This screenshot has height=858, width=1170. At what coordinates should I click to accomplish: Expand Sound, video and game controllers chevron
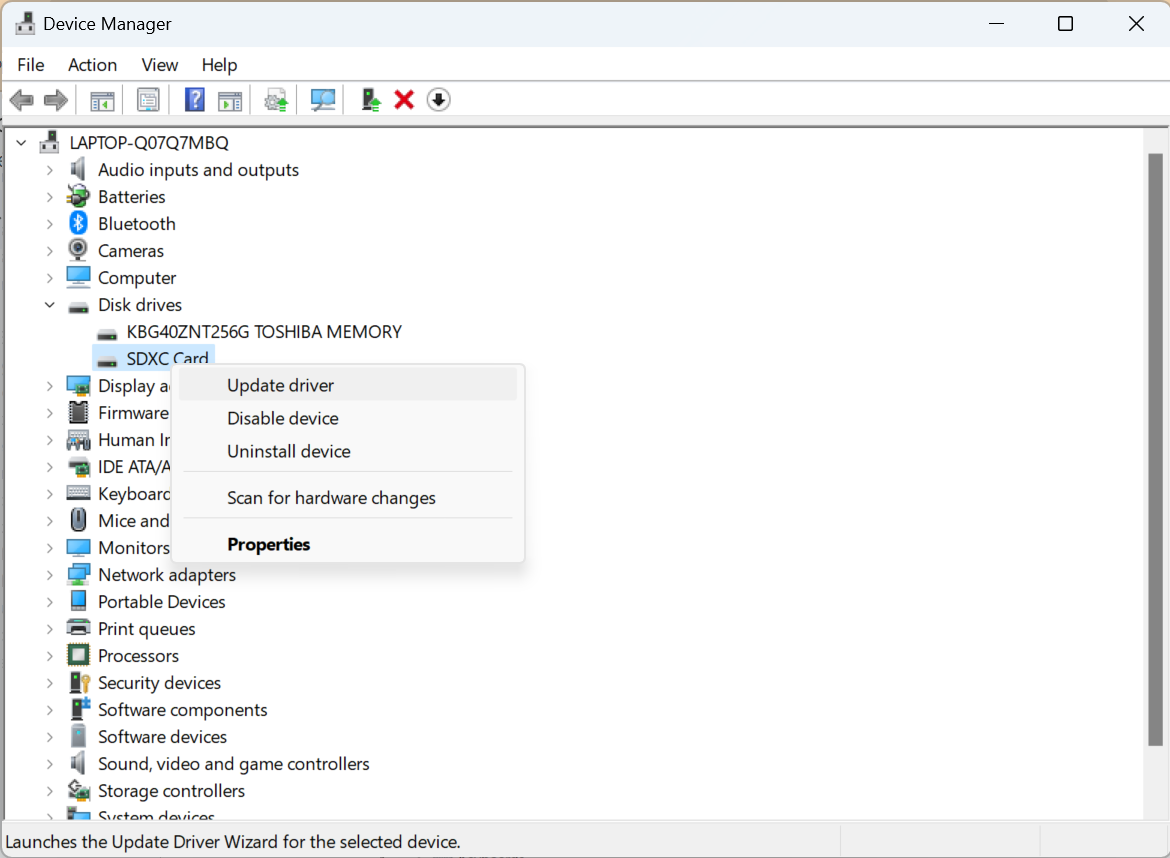49,764
